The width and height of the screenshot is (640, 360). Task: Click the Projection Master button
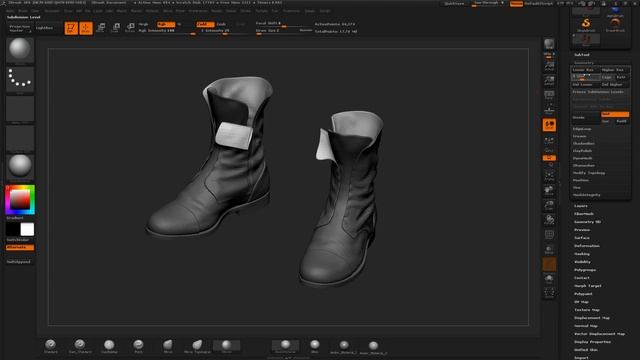point(20,28)
